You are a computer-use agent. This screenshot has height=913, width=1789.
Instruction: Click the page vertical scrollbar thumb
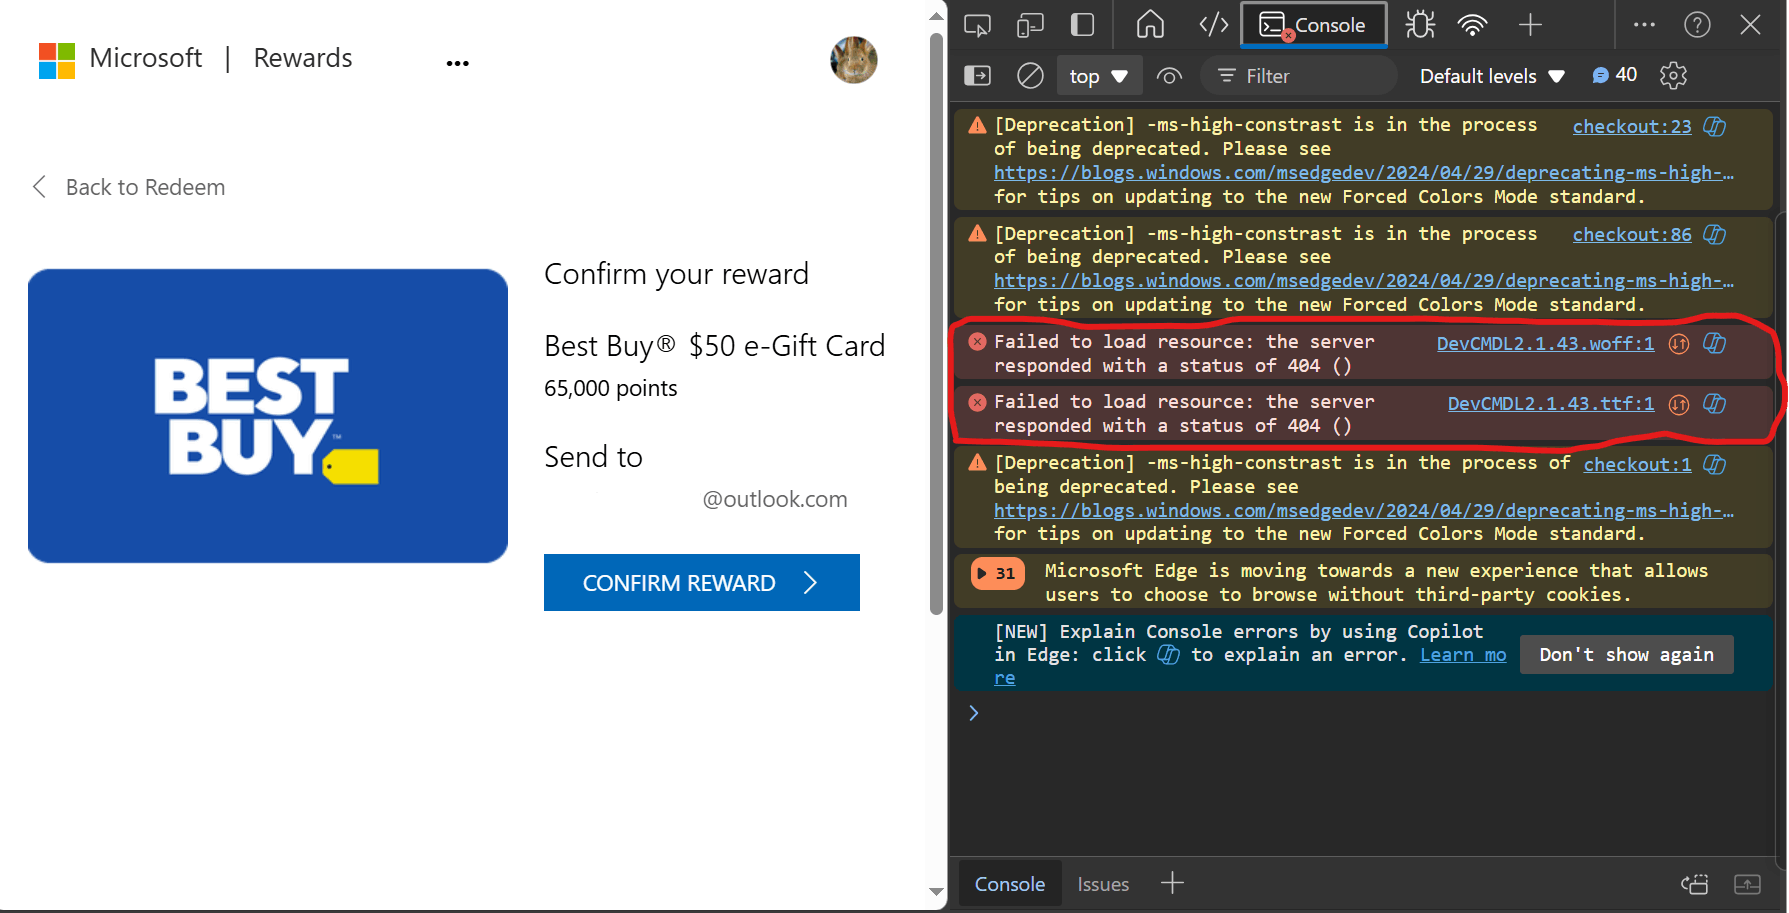click(x=936, y=324)
